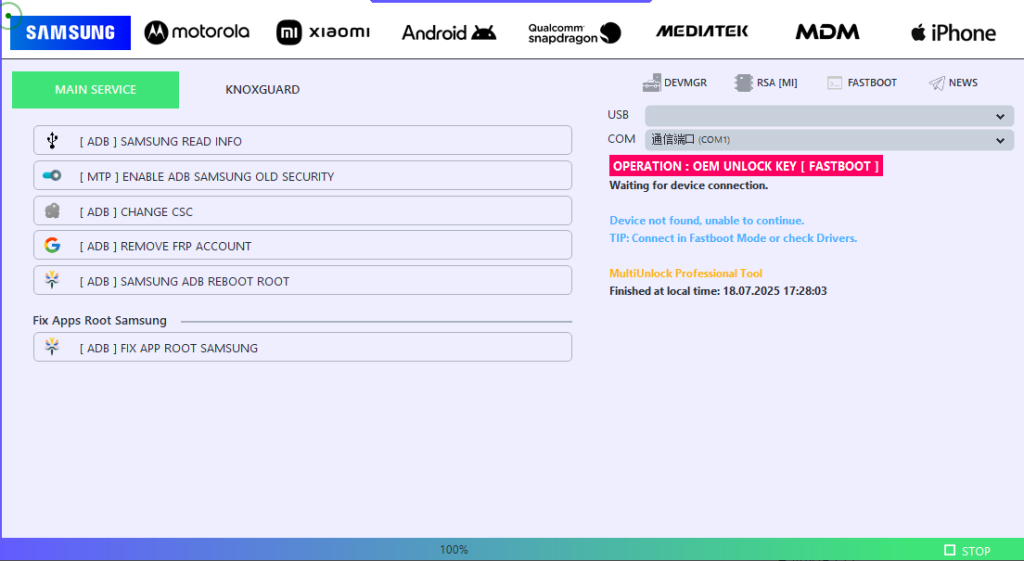Click the STOP button label
Screen dimensions: 1024x561
(x=976, y=551)
